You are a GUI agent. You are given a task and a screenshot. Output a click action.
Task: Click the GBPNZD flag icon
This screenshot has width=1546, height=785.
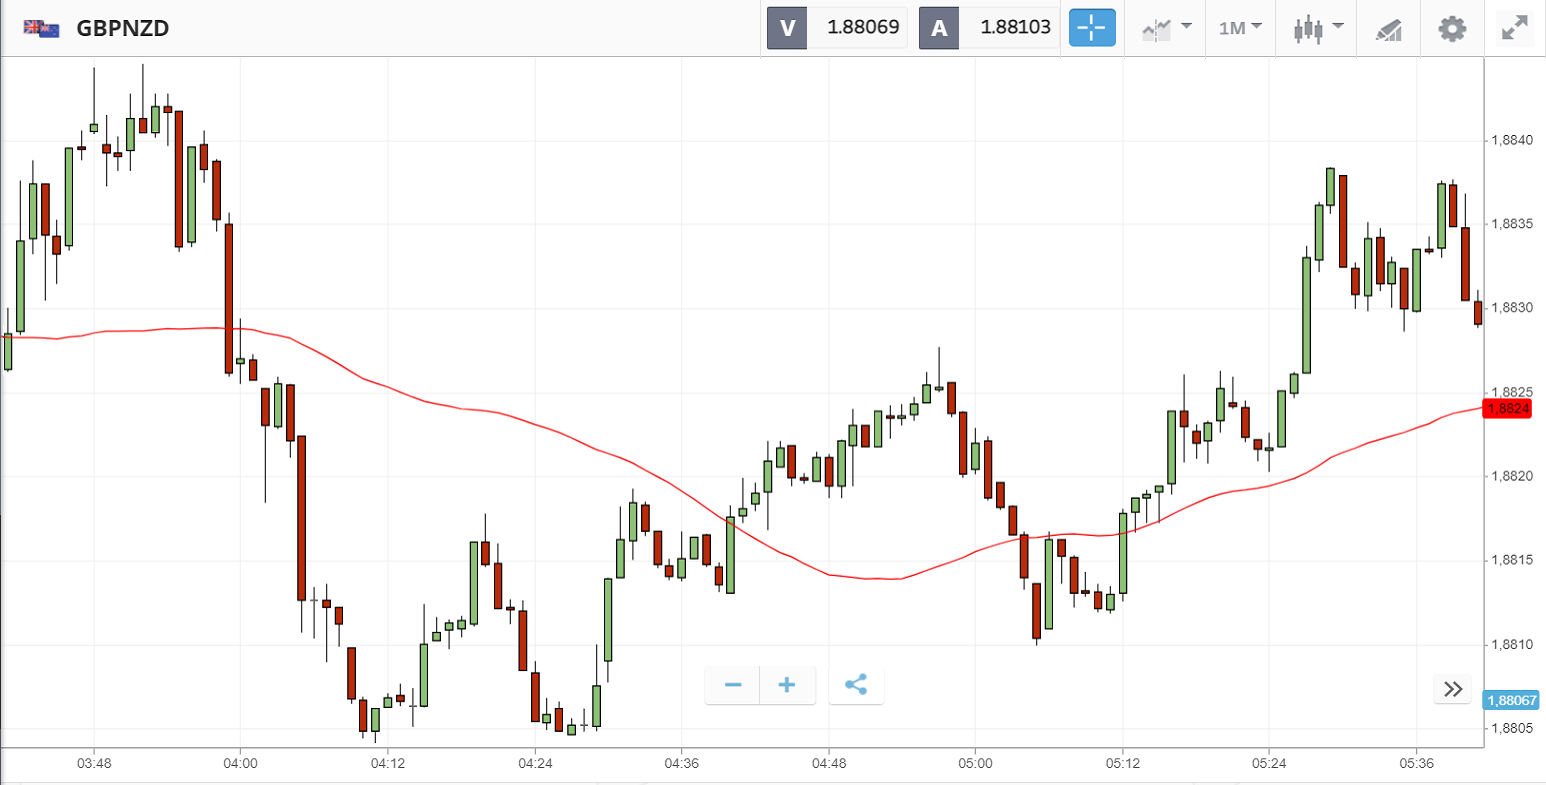click(x=41, y=28)
